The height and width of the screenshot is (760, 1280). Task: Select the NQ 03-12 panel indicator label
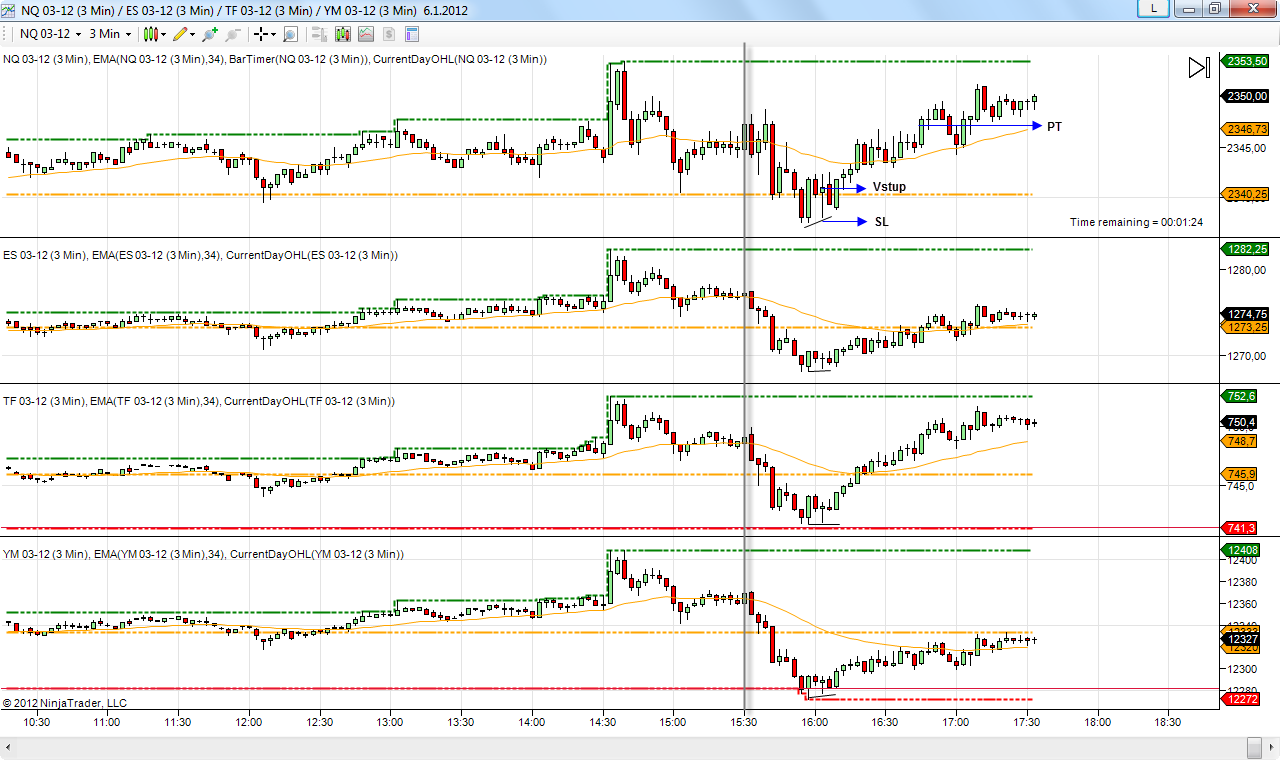point(275,59)
